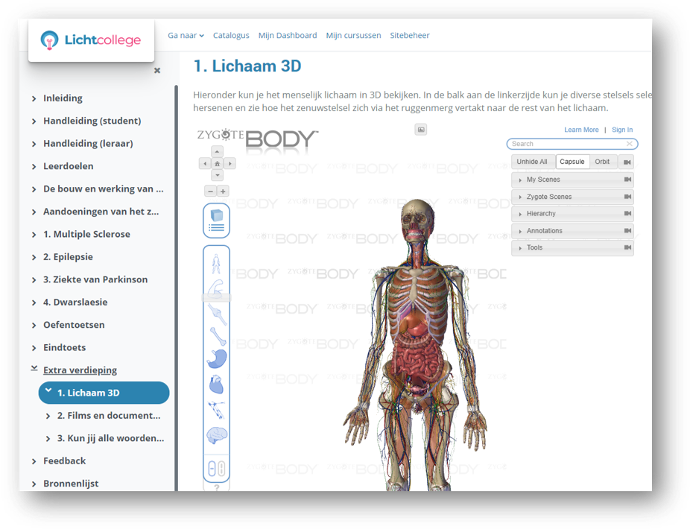Open 4. Dwarslaesie in the sidebar
Screen dimensions: 690x529
(75, 302)
